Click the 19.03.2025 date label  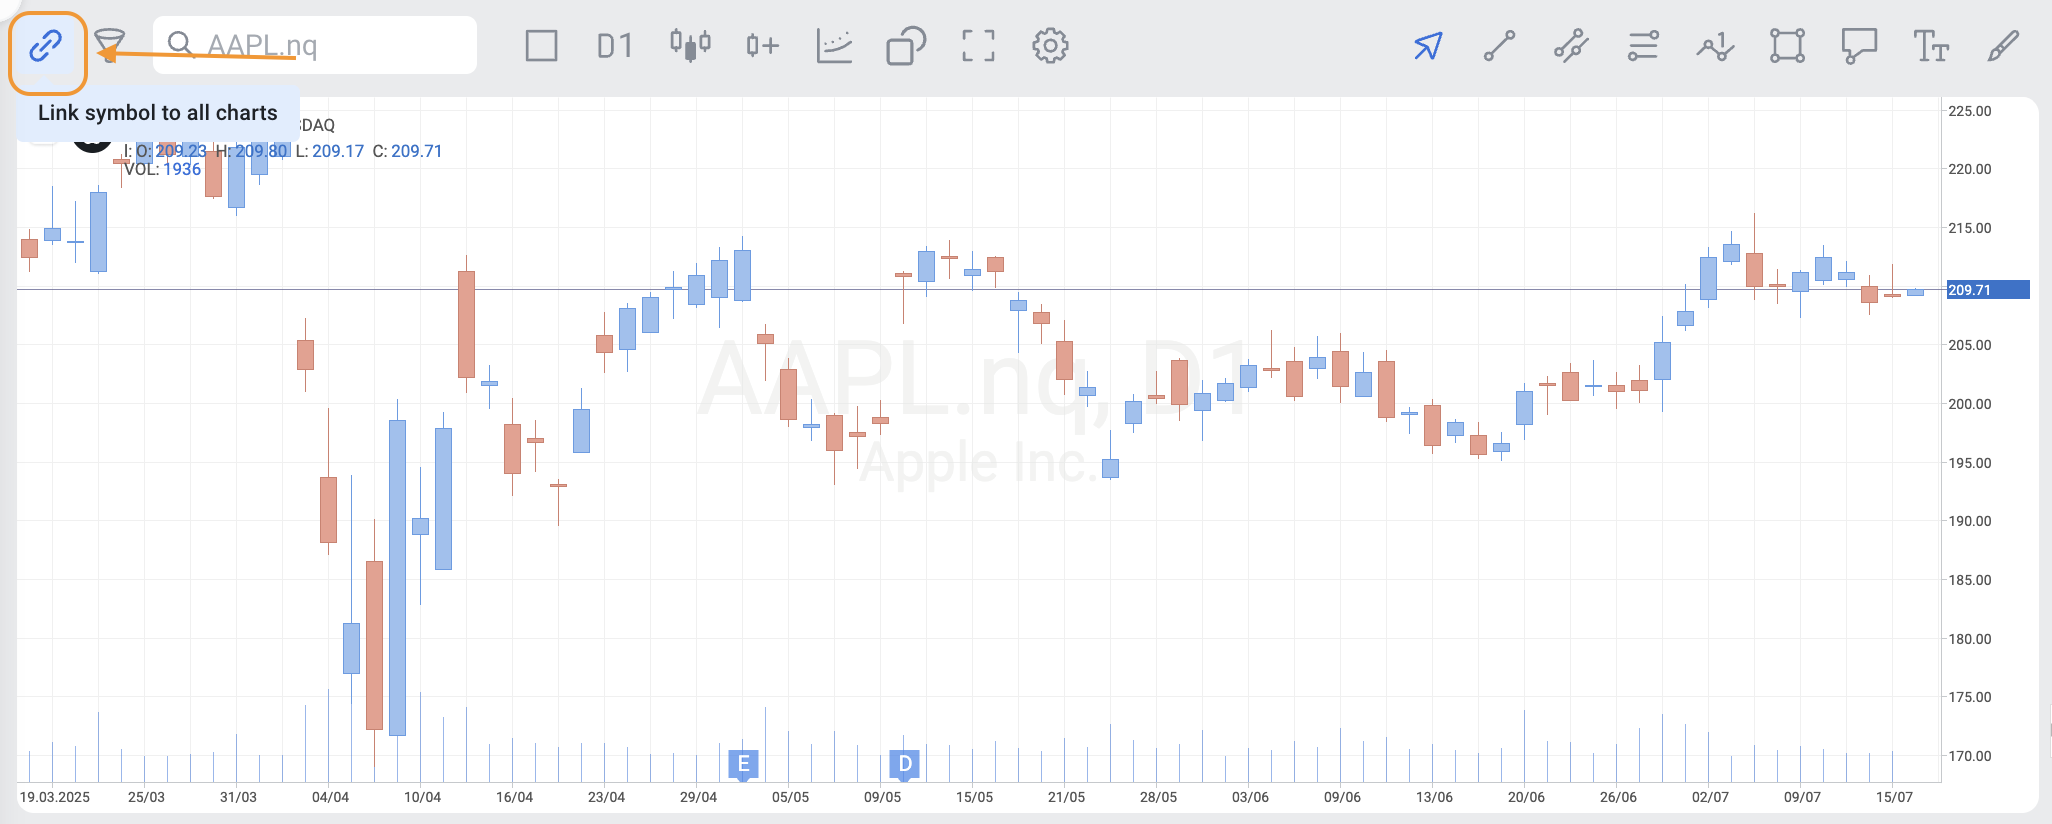pyautogui.click(x=55, y=797)
